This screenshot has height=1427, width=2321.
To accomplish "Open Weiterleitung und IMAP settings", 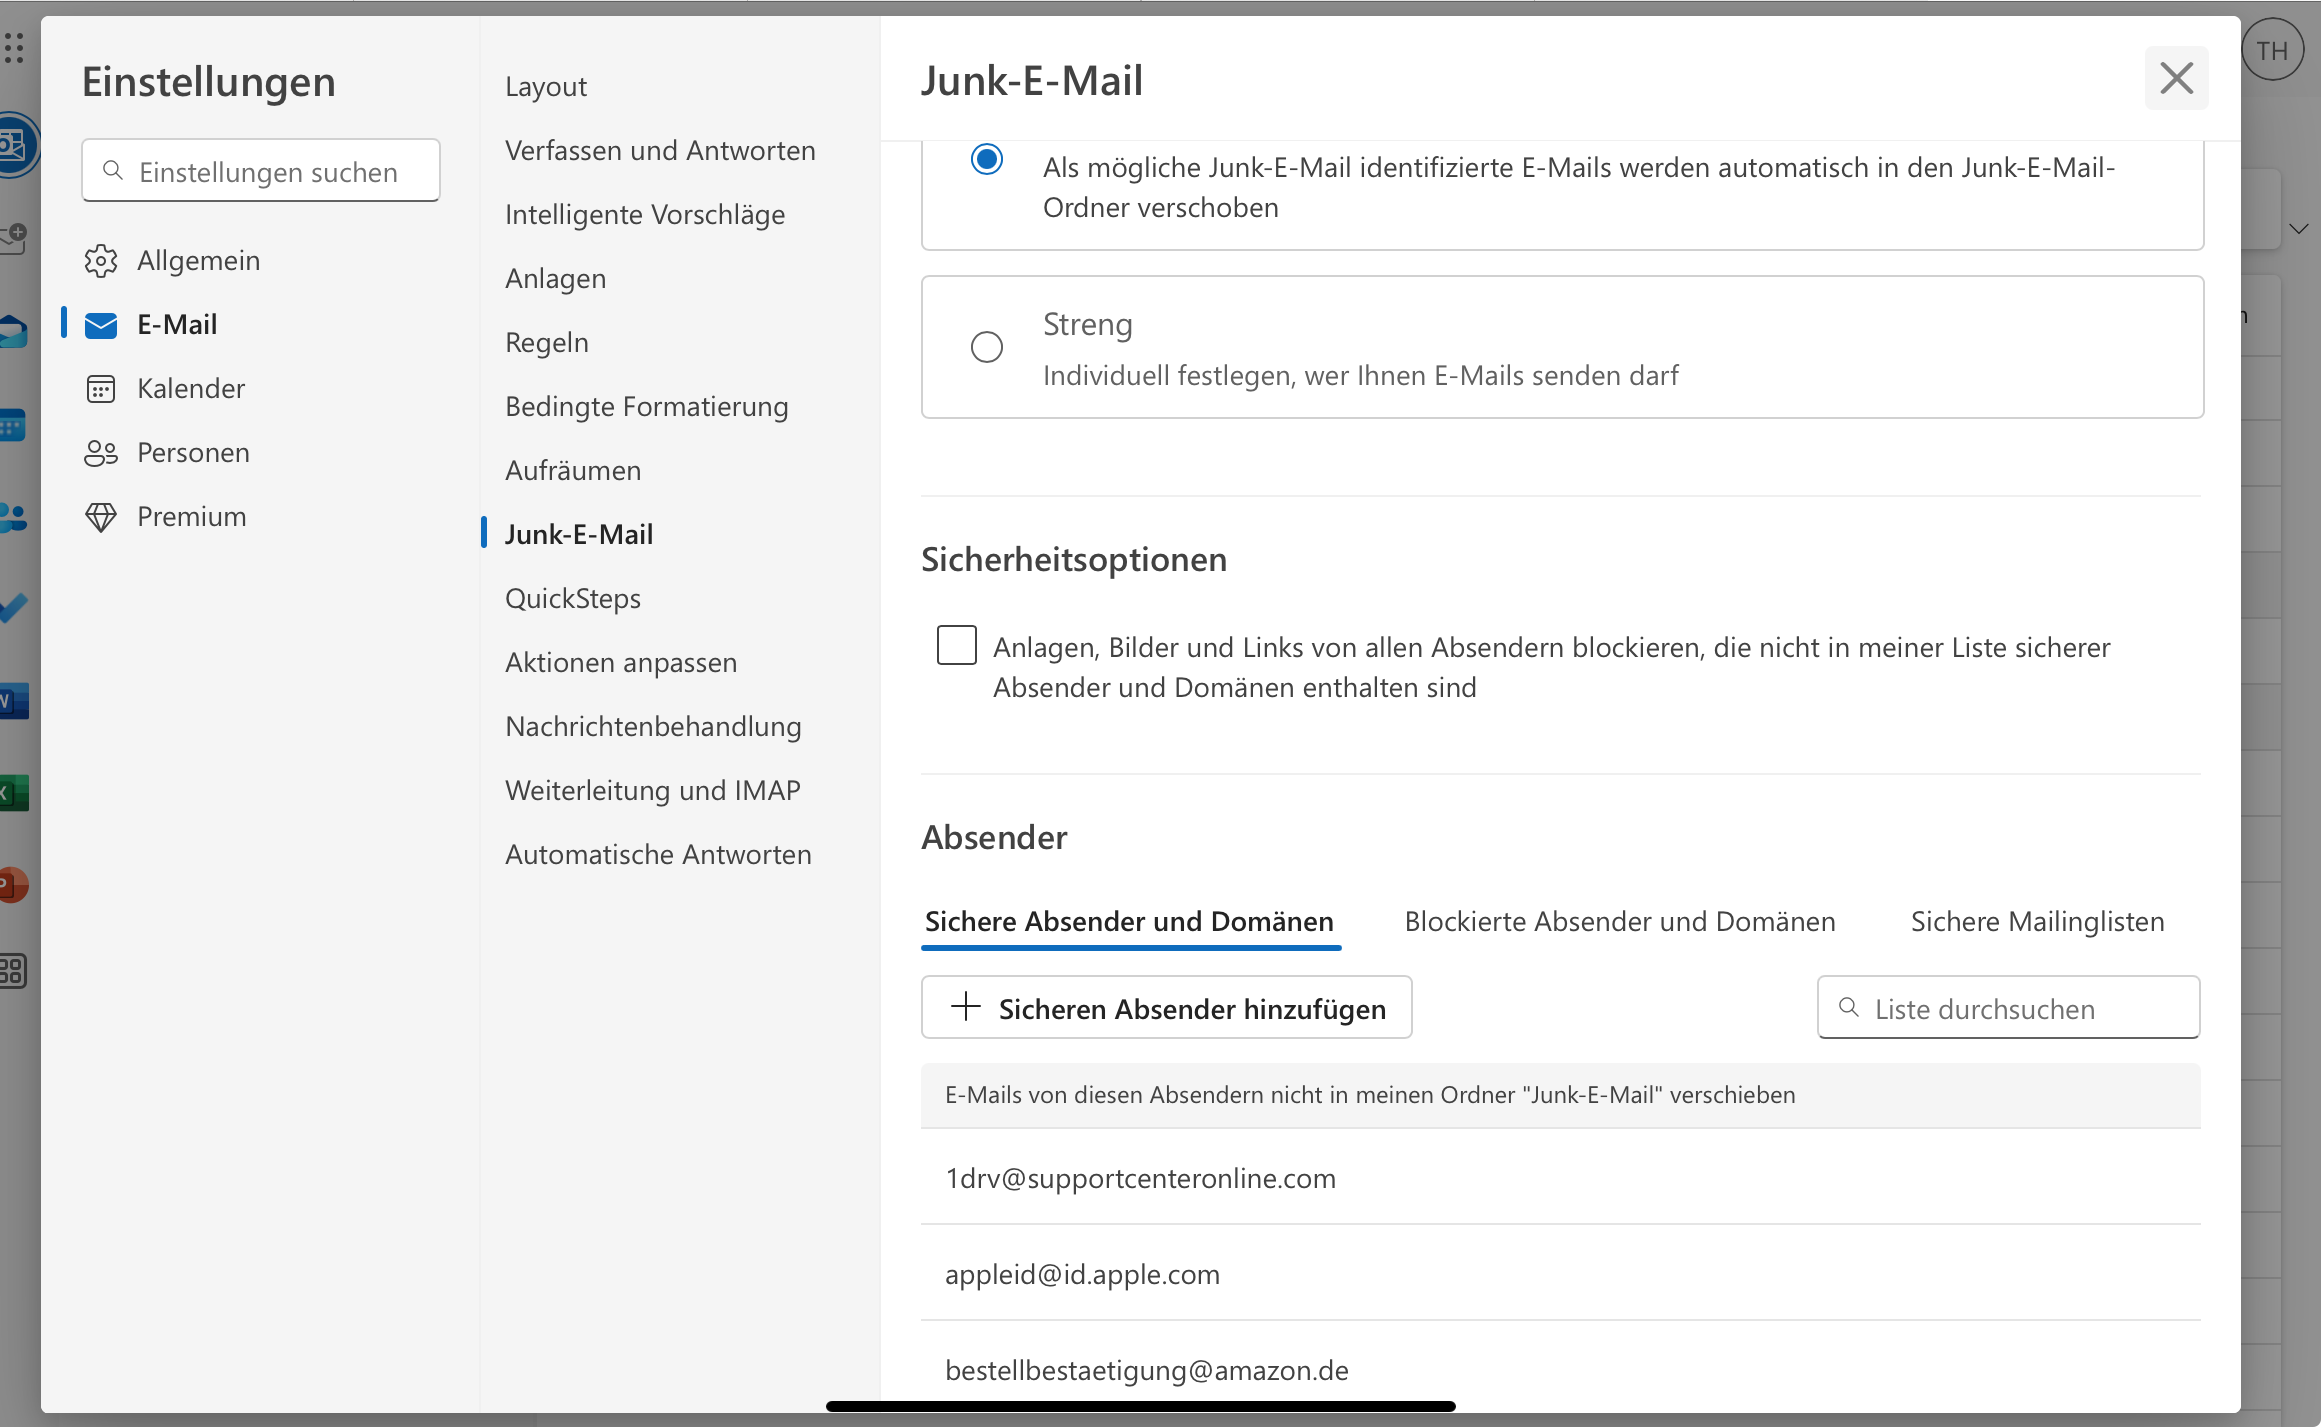I will pos(652,790).
